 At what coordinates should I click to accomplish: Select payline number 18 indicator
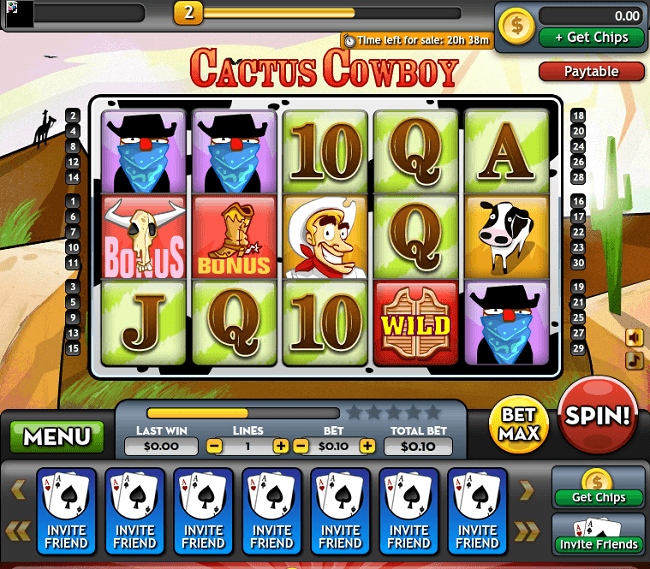click(578, 116)
